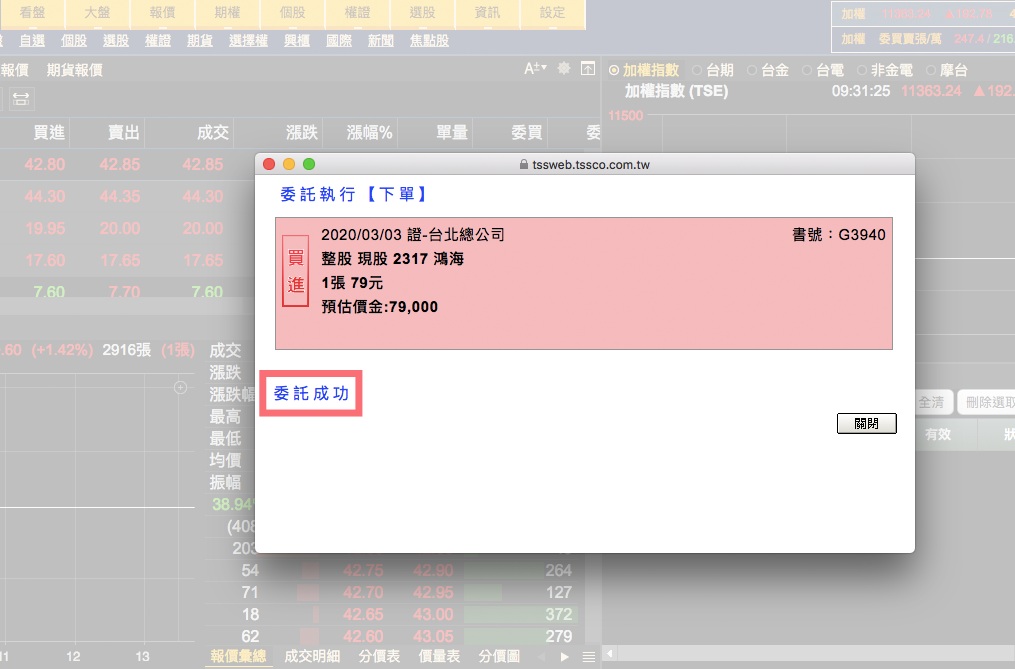Click the underlined 期貨 link

click(200, 41)
